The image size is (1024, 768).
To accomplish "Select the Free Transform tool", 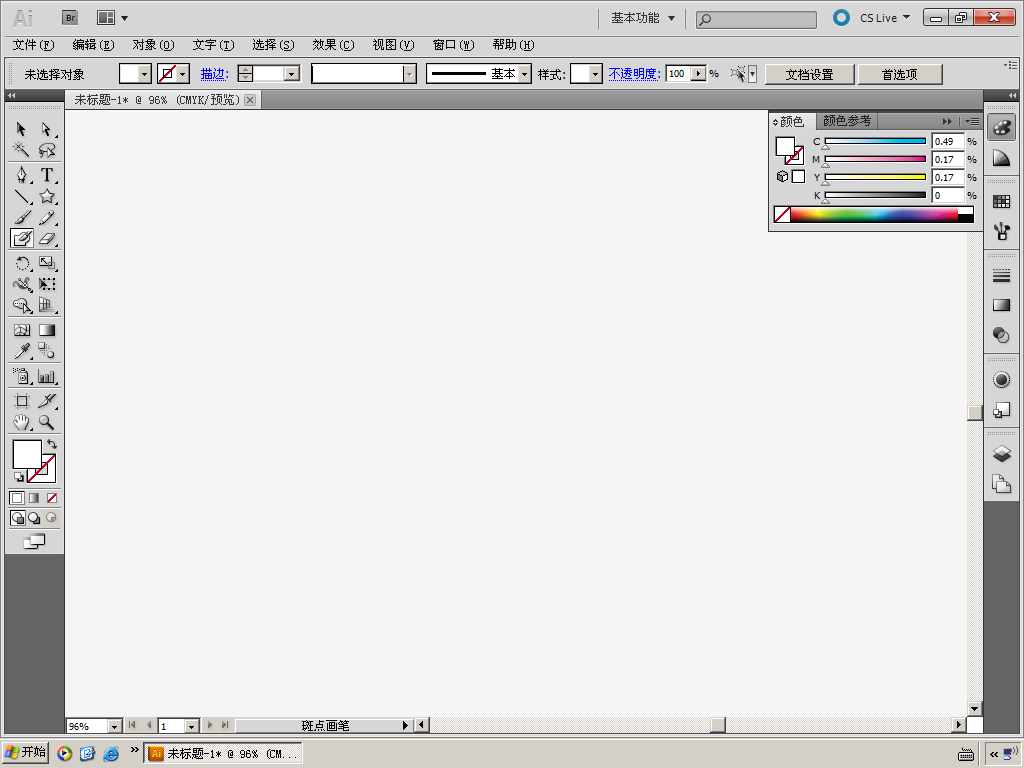I will (46, 284).
